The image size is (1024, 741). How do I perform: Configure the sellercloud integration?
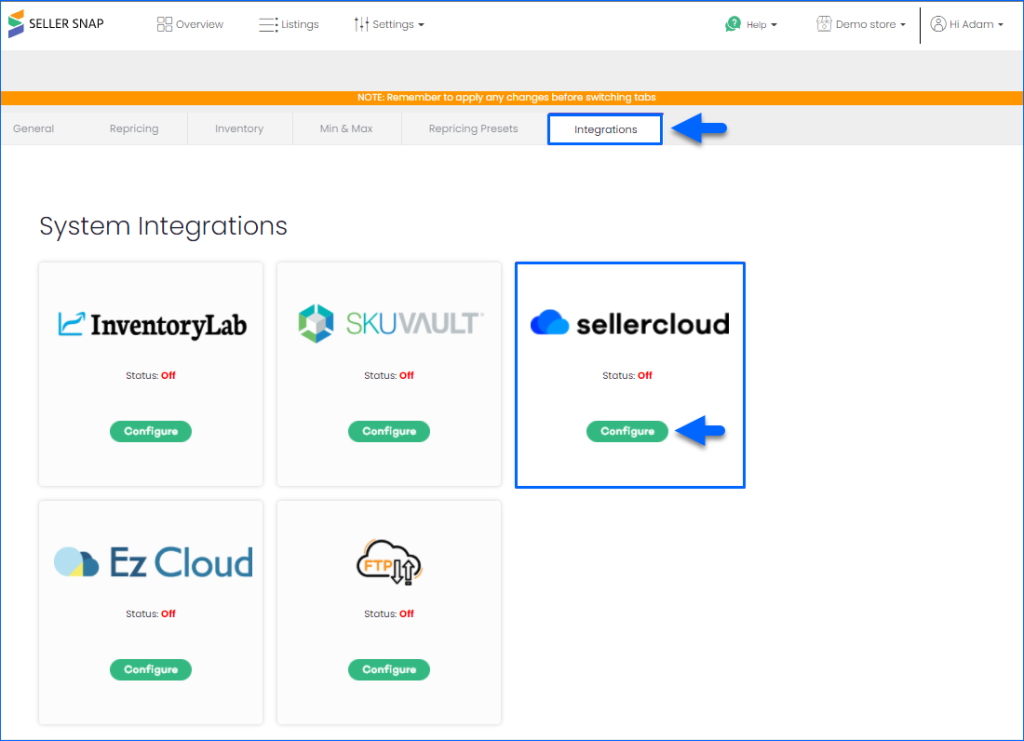[x=627, y=431]
